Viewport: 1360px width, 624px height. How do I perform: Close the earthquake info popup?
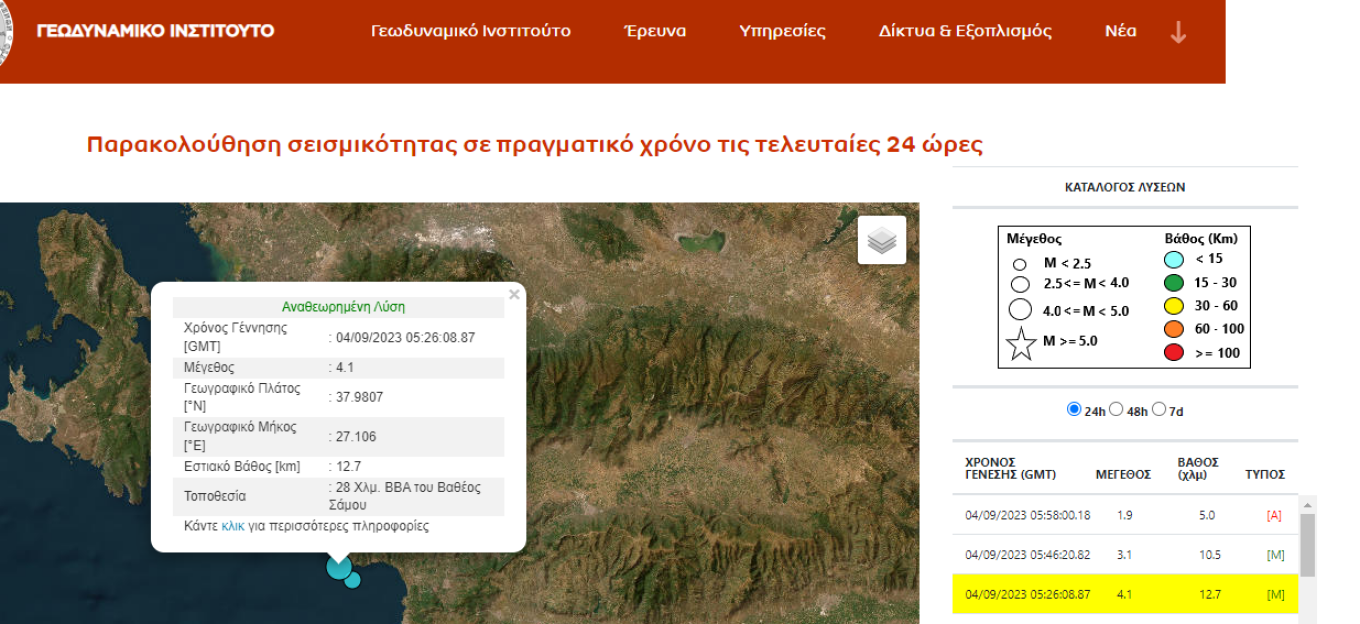point(514,295)
